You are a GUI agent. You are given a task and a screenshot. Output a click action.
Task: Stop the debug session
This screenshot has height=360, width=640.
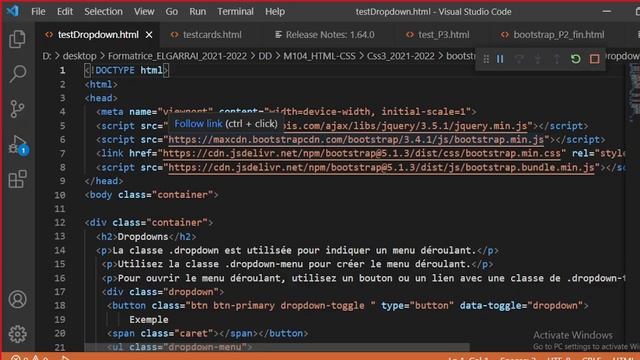tap(595, 59)
